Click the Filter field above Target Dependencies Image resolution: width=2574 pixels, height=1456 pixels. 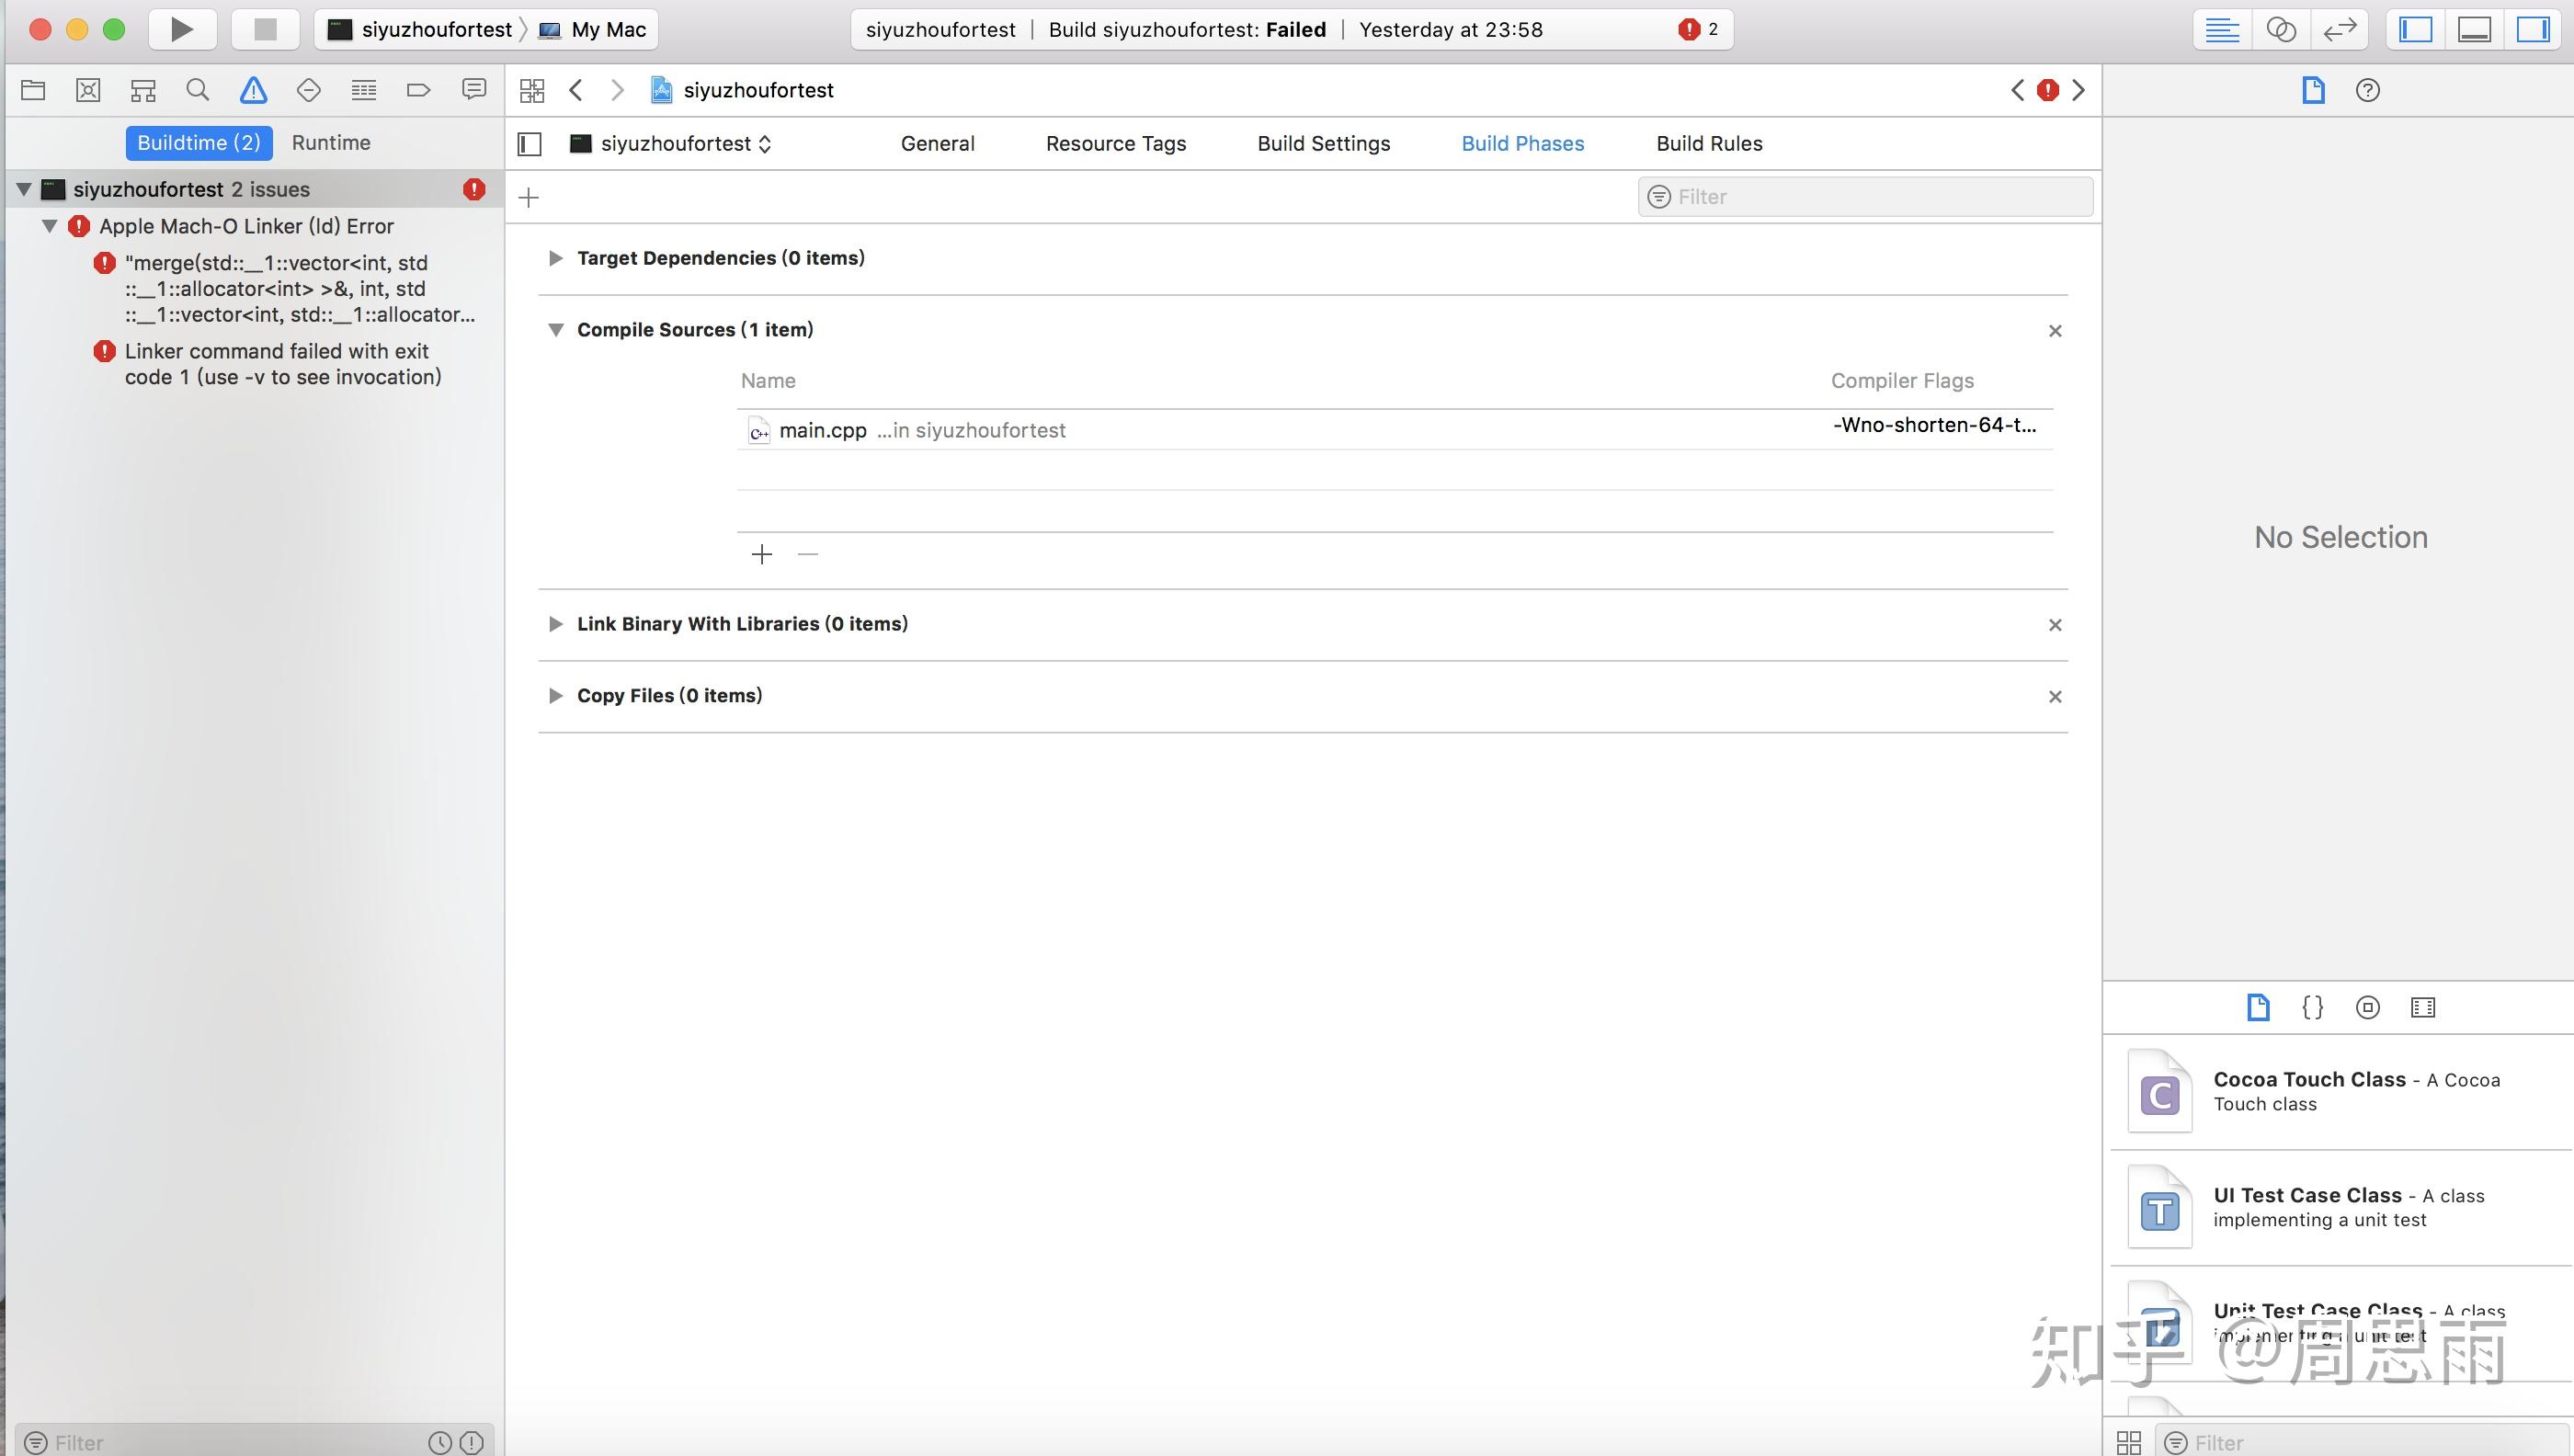pos(1864,196)
